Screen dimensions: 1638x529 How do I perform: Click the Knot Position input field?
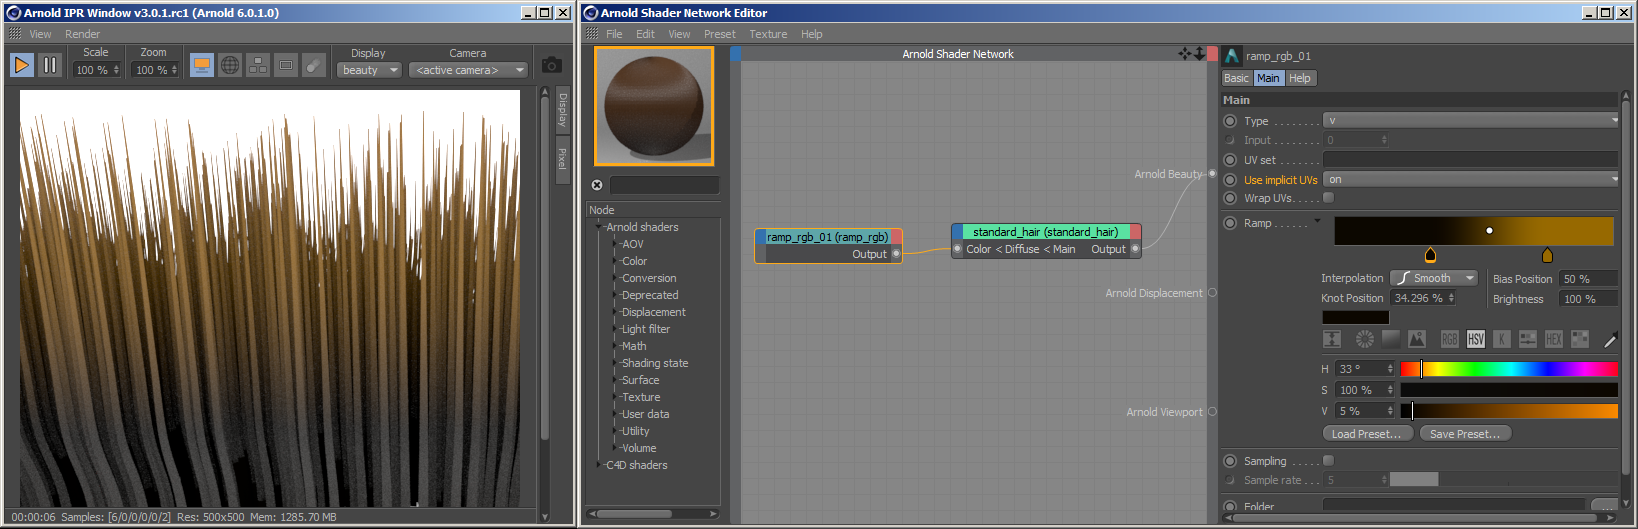click(1423, 298)
